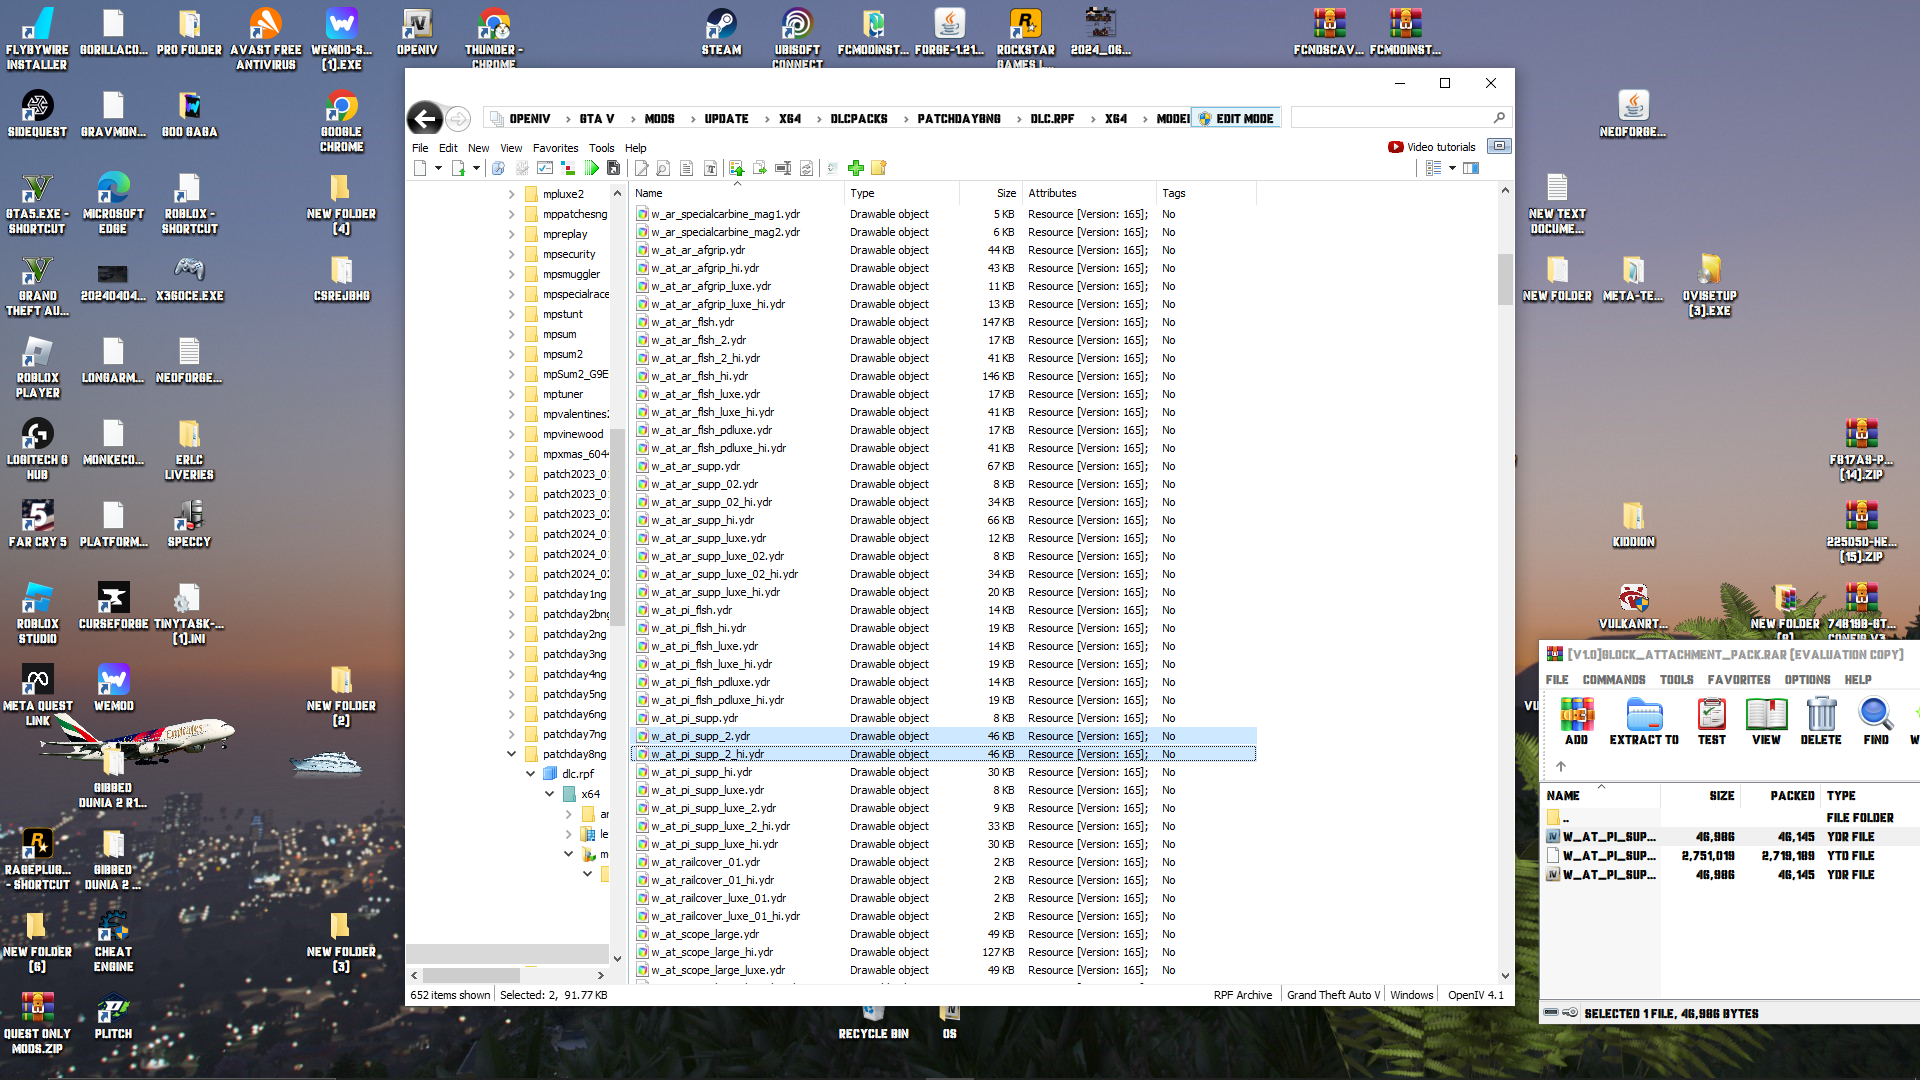Click the OpenIV search input field
This screenshot has height=1080, width=1920.
point(1390,118)
